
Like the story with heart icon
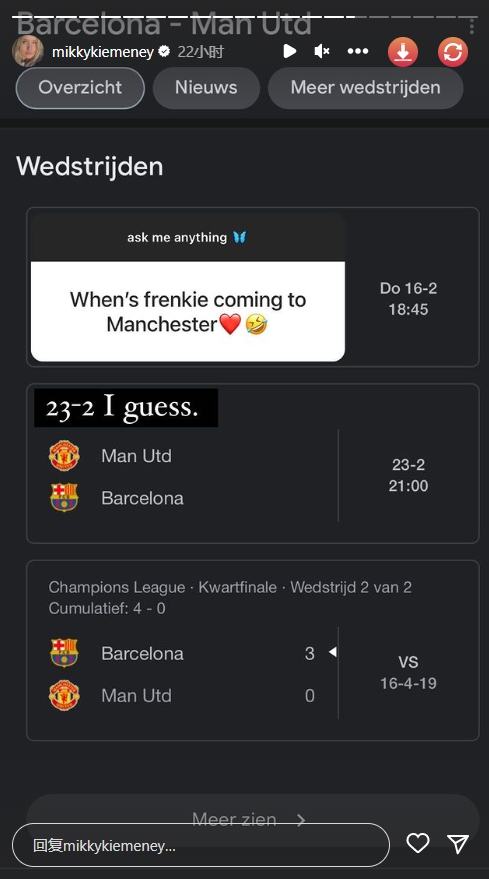click(x=418, y=843)
